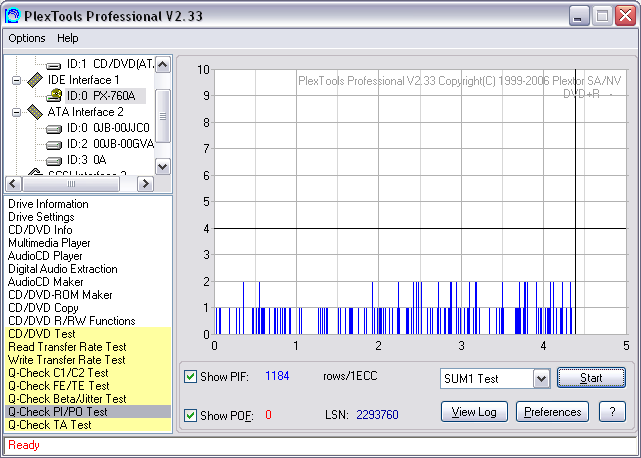This screenshot has height=458, width=641.
Task: Open AudioCD Player
Action: coord(45,256)
